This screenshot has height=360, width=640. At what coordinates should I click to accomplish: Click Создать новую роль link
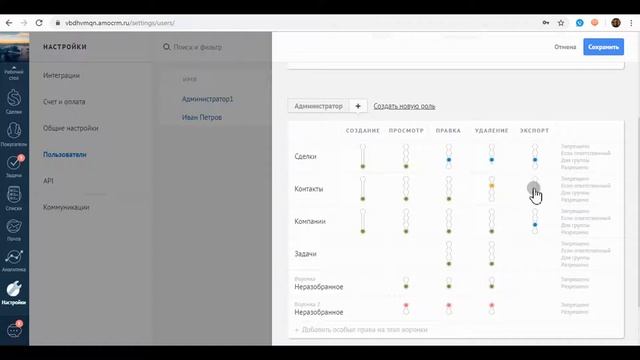[x=404, y=106]
